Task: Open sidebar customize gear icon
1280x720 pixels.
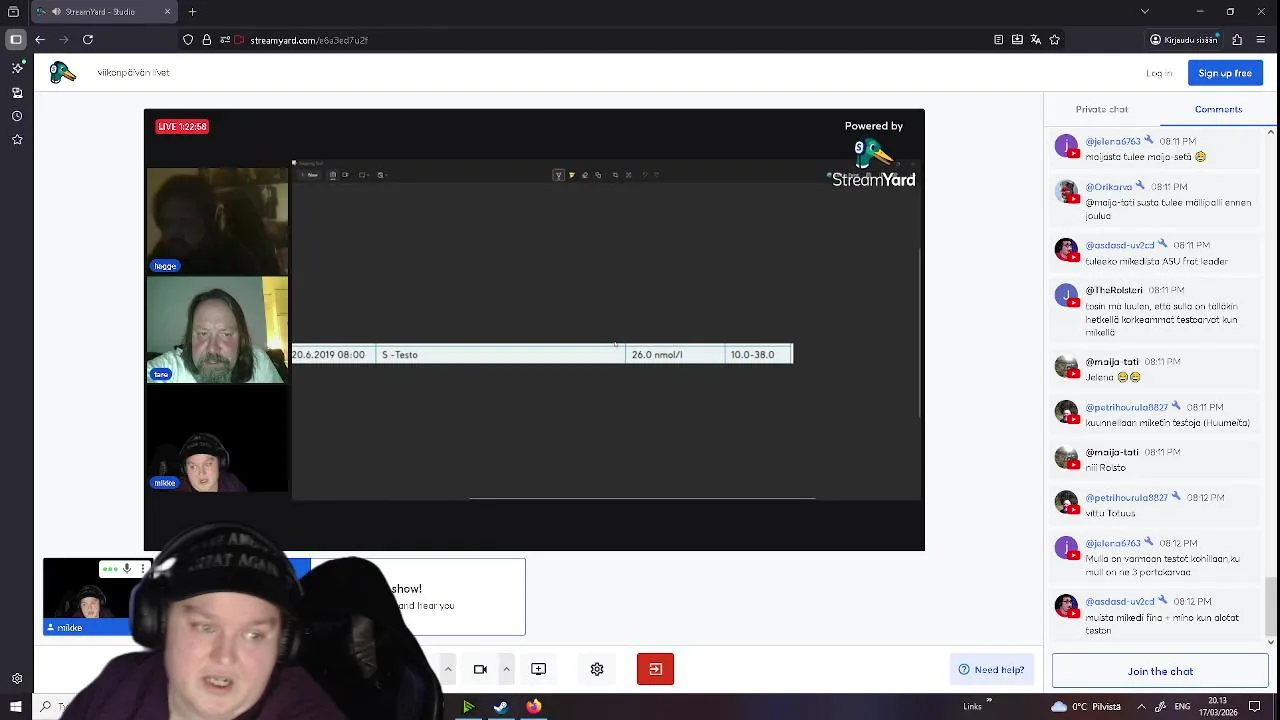Action: [x=17, y=679]
